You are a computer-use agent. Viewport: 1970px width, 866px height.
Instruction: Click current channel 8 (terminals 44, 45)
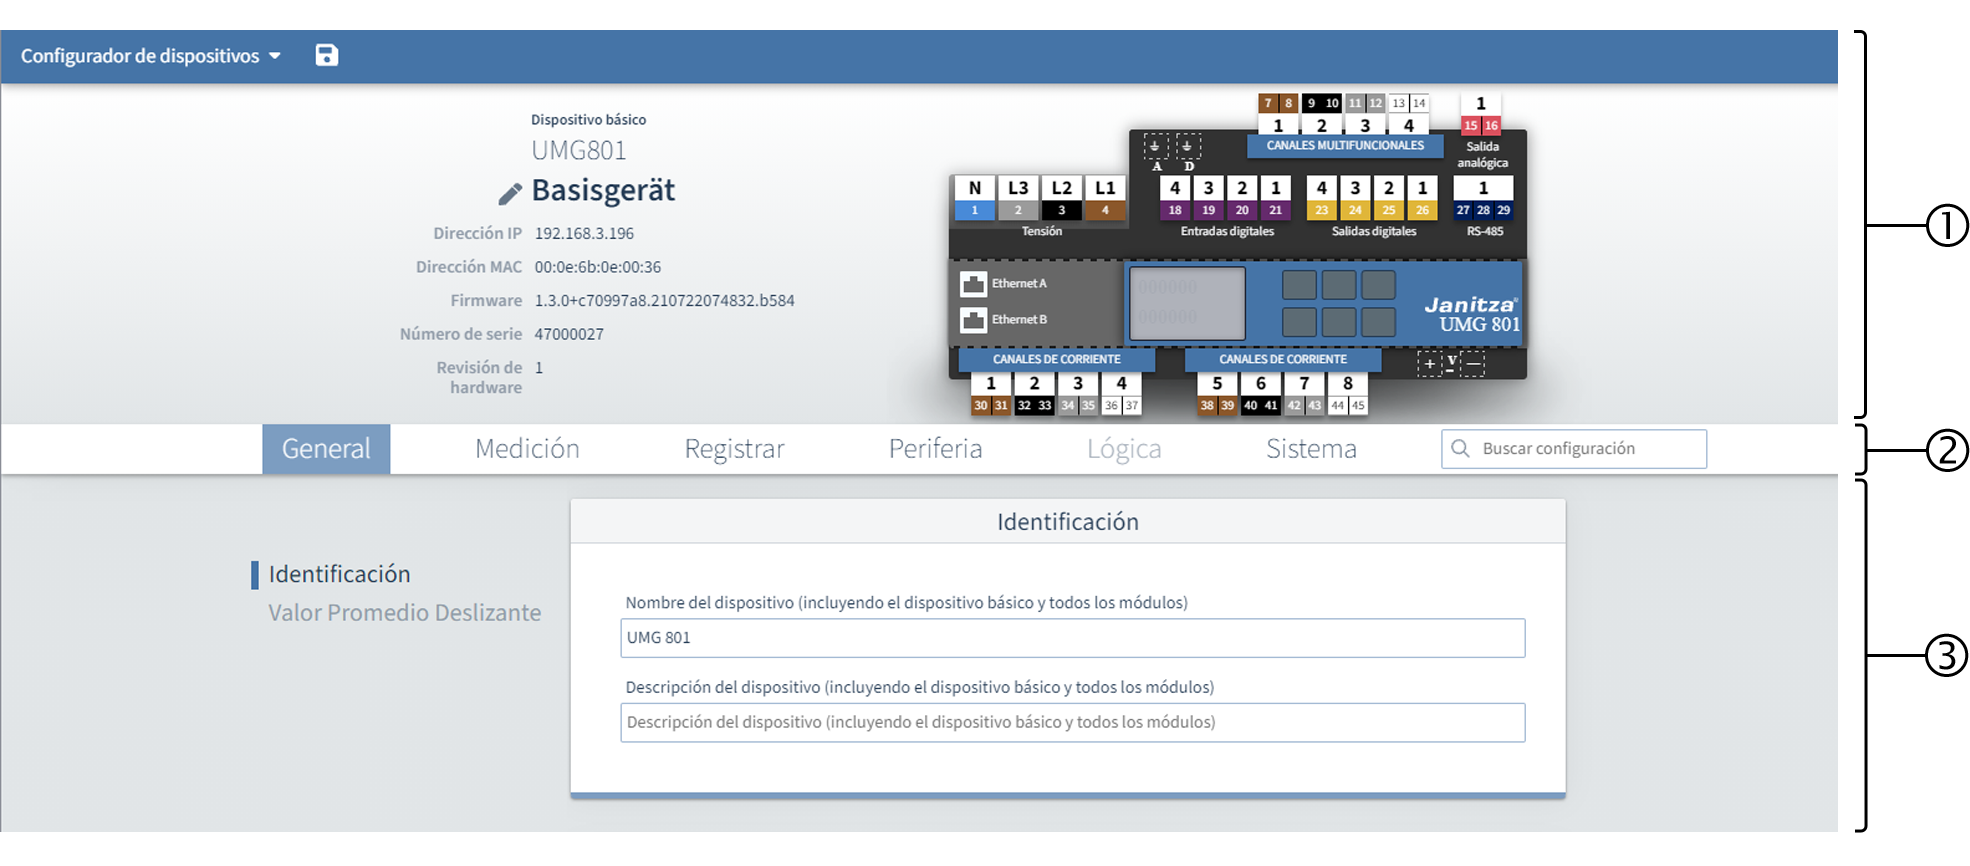tap(1348, 394)
